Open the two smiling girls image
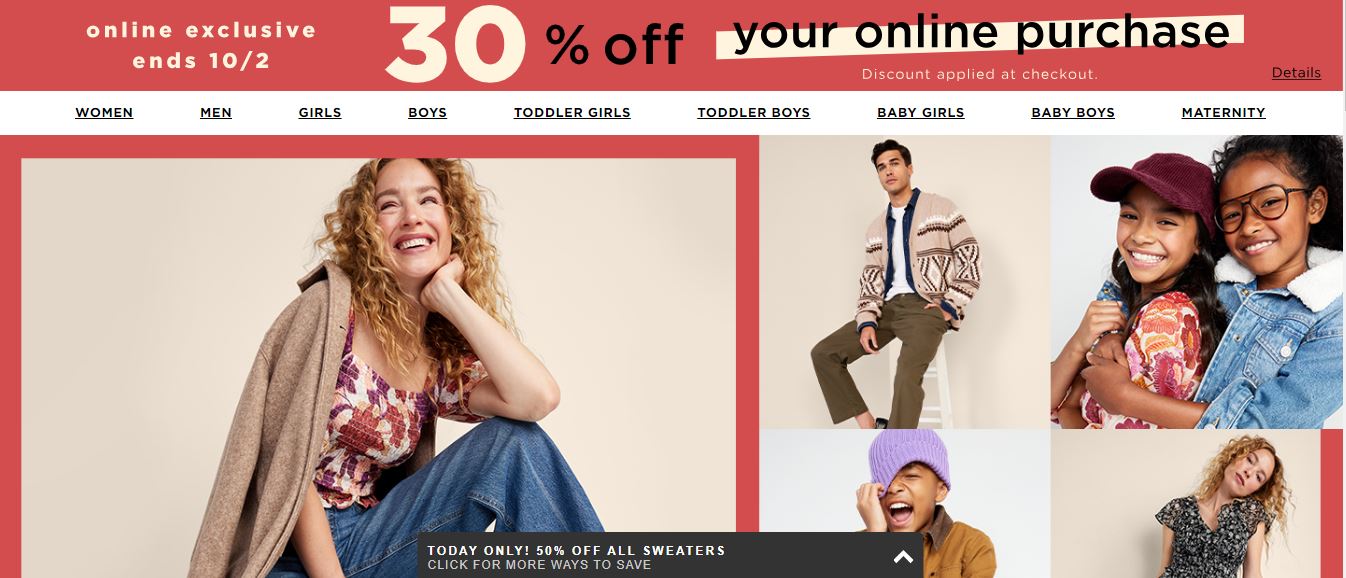Viewport: 1346px width, 578px height. pos(1197,282)
